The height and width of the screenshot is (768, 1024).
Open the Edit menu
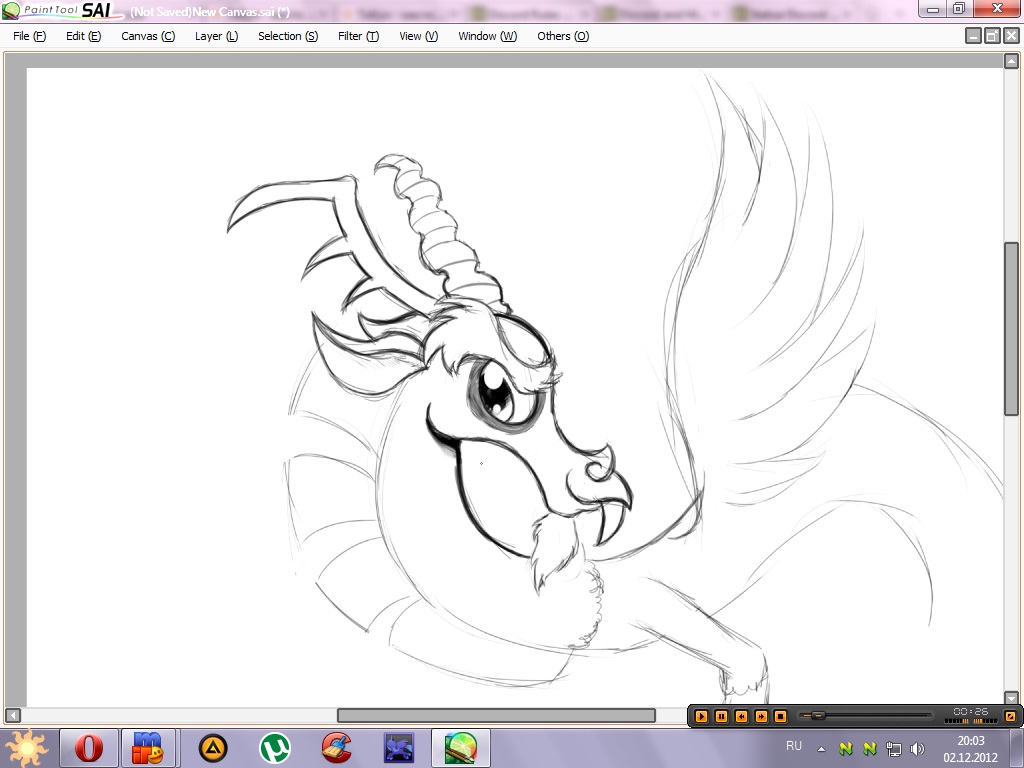point(83,36)
